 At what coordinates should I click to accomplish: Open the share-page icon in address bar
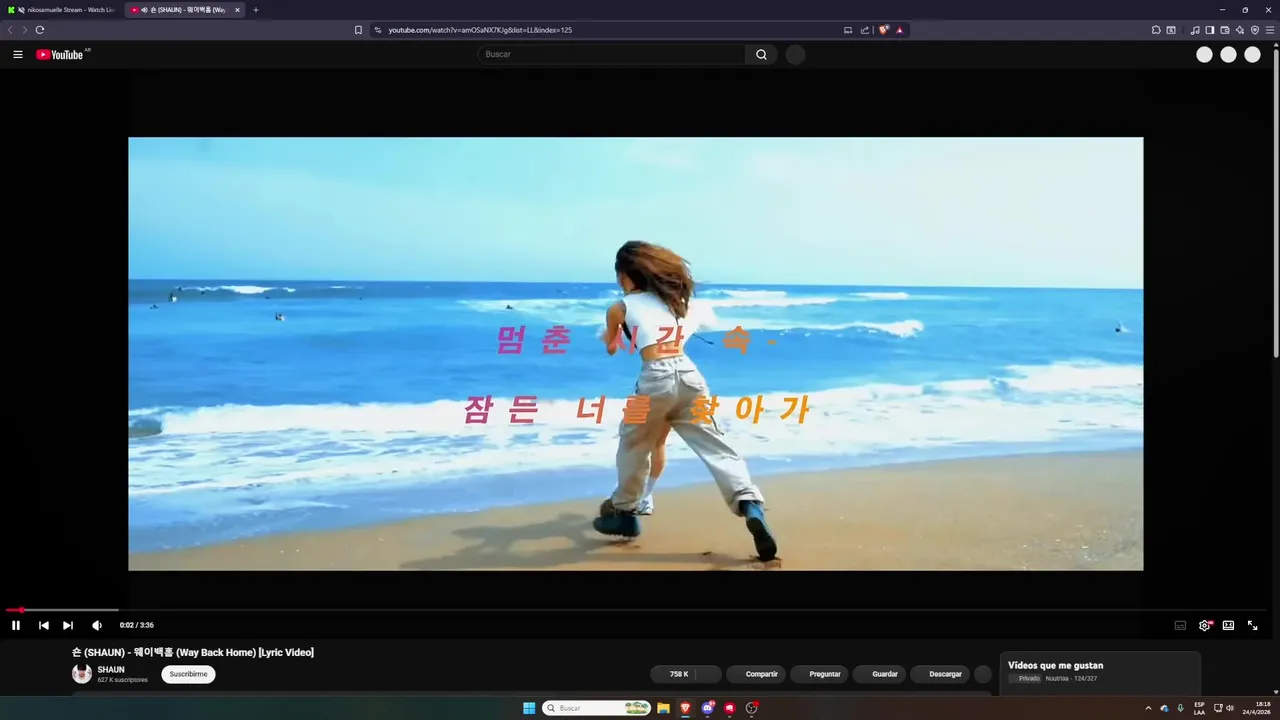865,30
